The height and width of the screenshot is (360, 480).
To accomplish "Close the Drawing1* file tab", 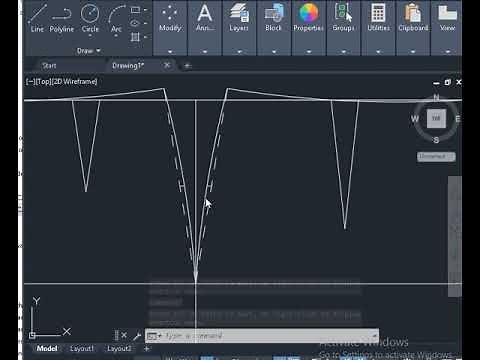I will point(167,65).
